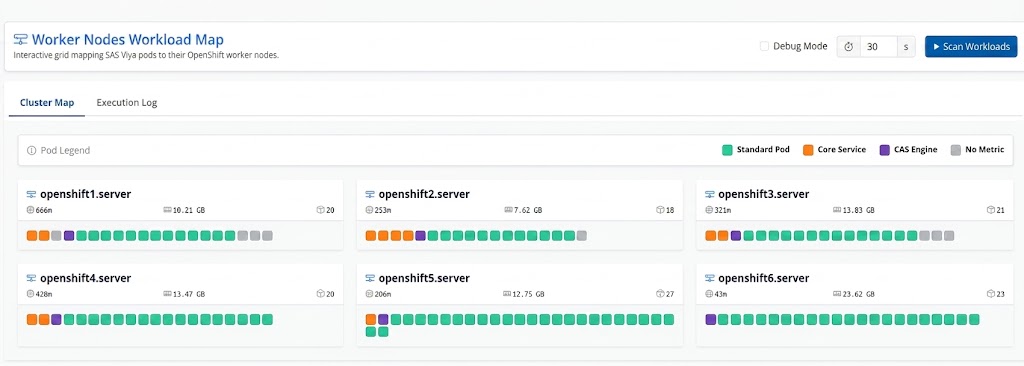
Task: Click the memory icon next to 10.21 GB
Action: coord(167,210)
